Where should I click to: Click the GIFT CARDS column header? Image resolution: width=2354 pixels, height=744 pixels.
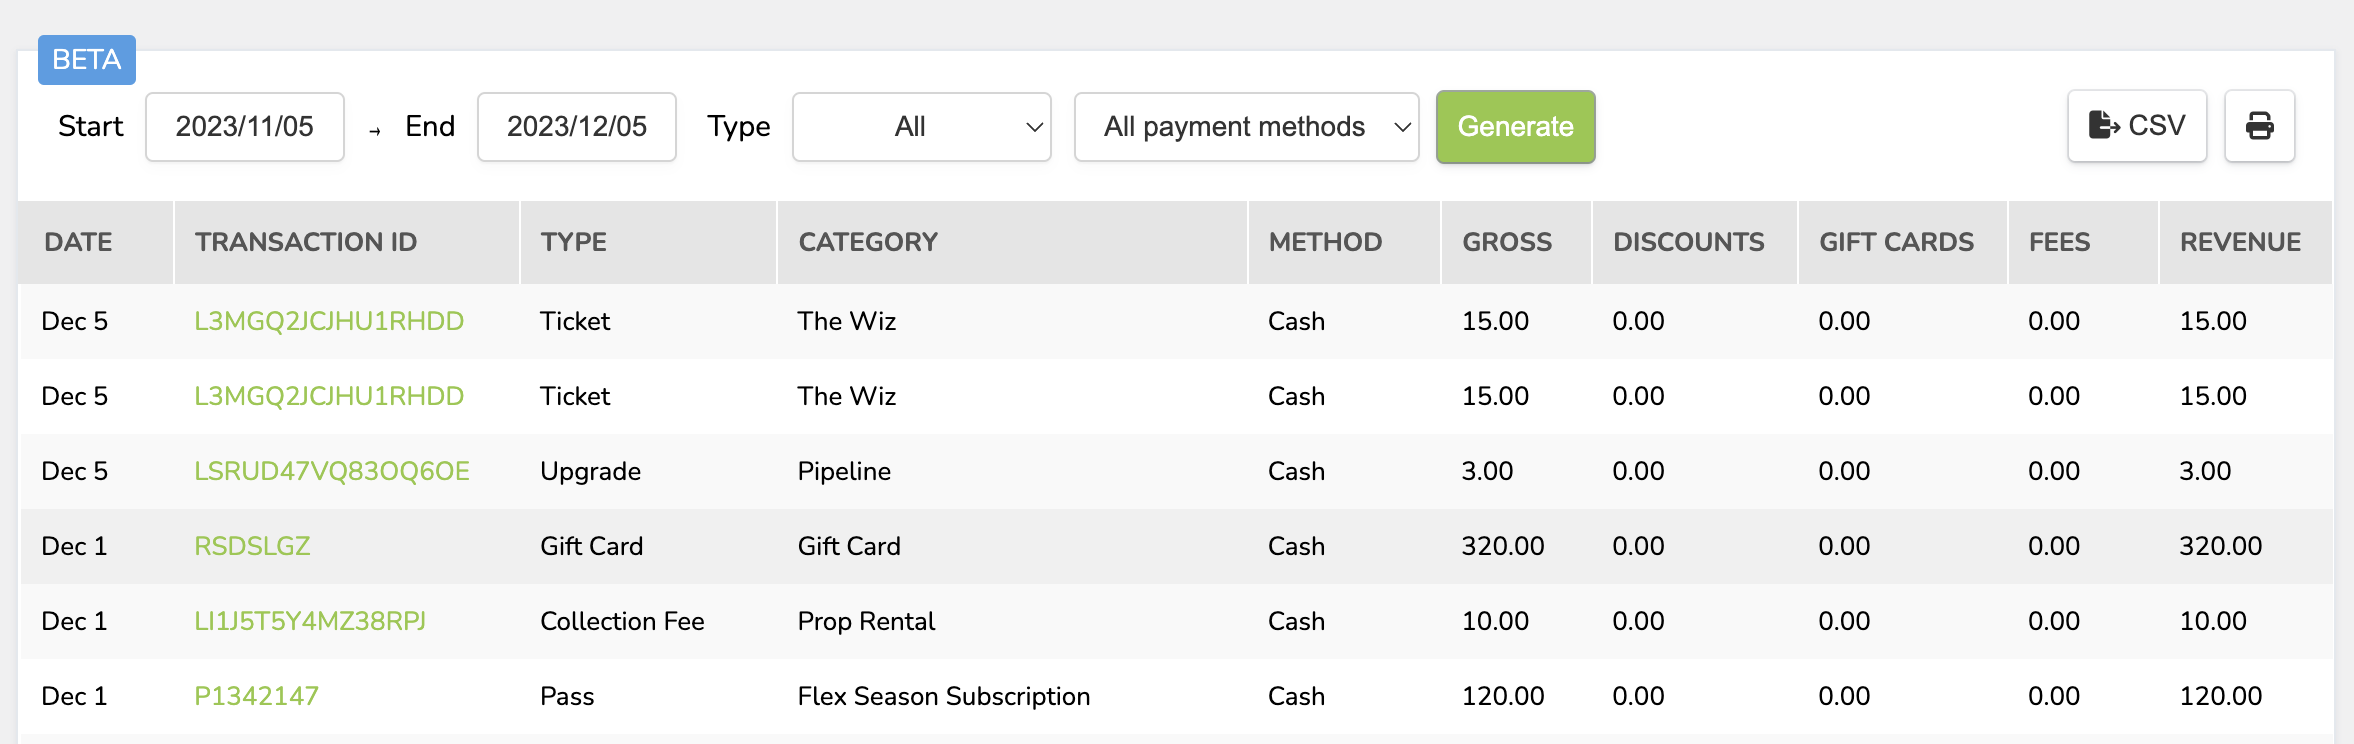(x=1896, y=242)
